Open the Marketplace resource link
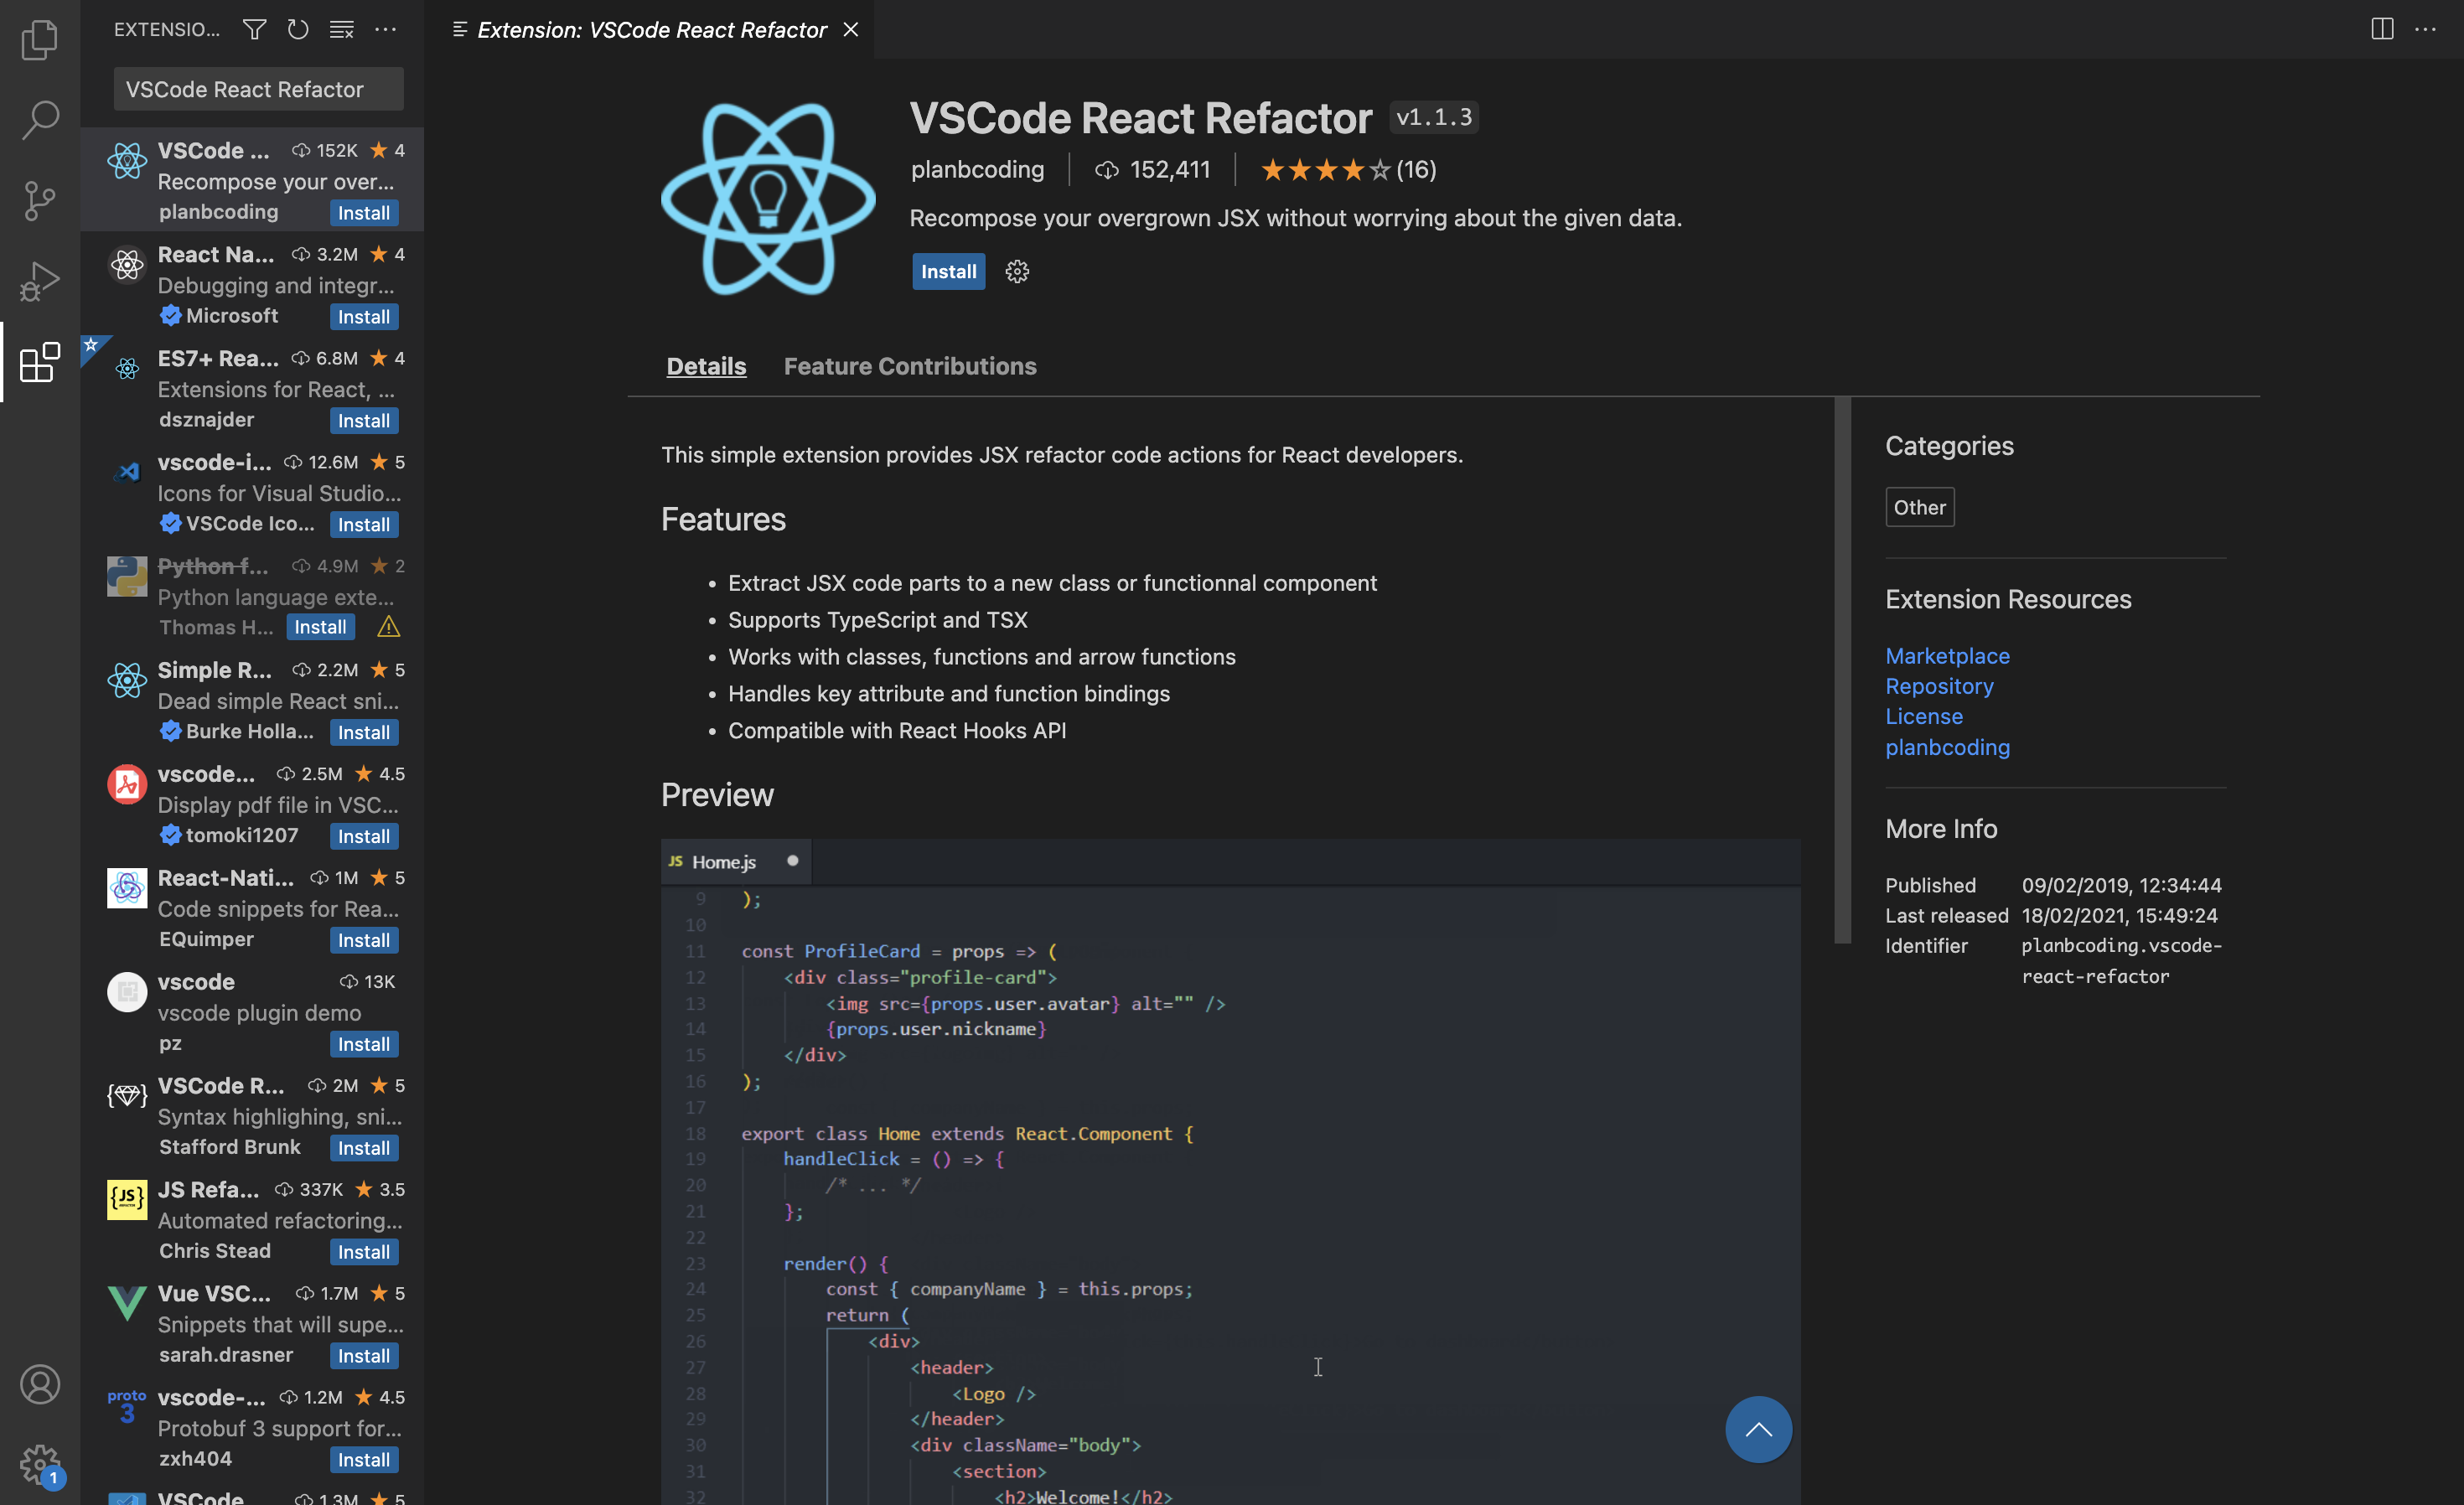Image resolution: width=2464 pixels, height=1505 pixels. click(x=1947, y=654)
